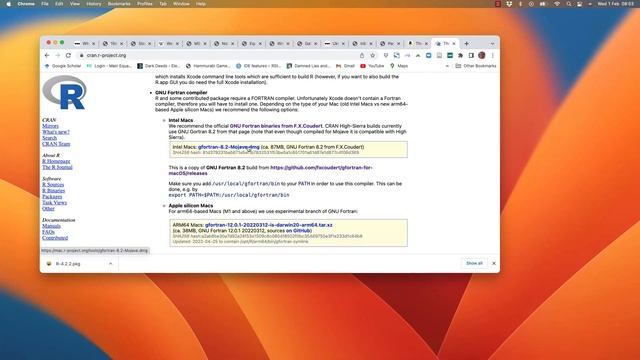Open the Window menu

coord(181,4)
